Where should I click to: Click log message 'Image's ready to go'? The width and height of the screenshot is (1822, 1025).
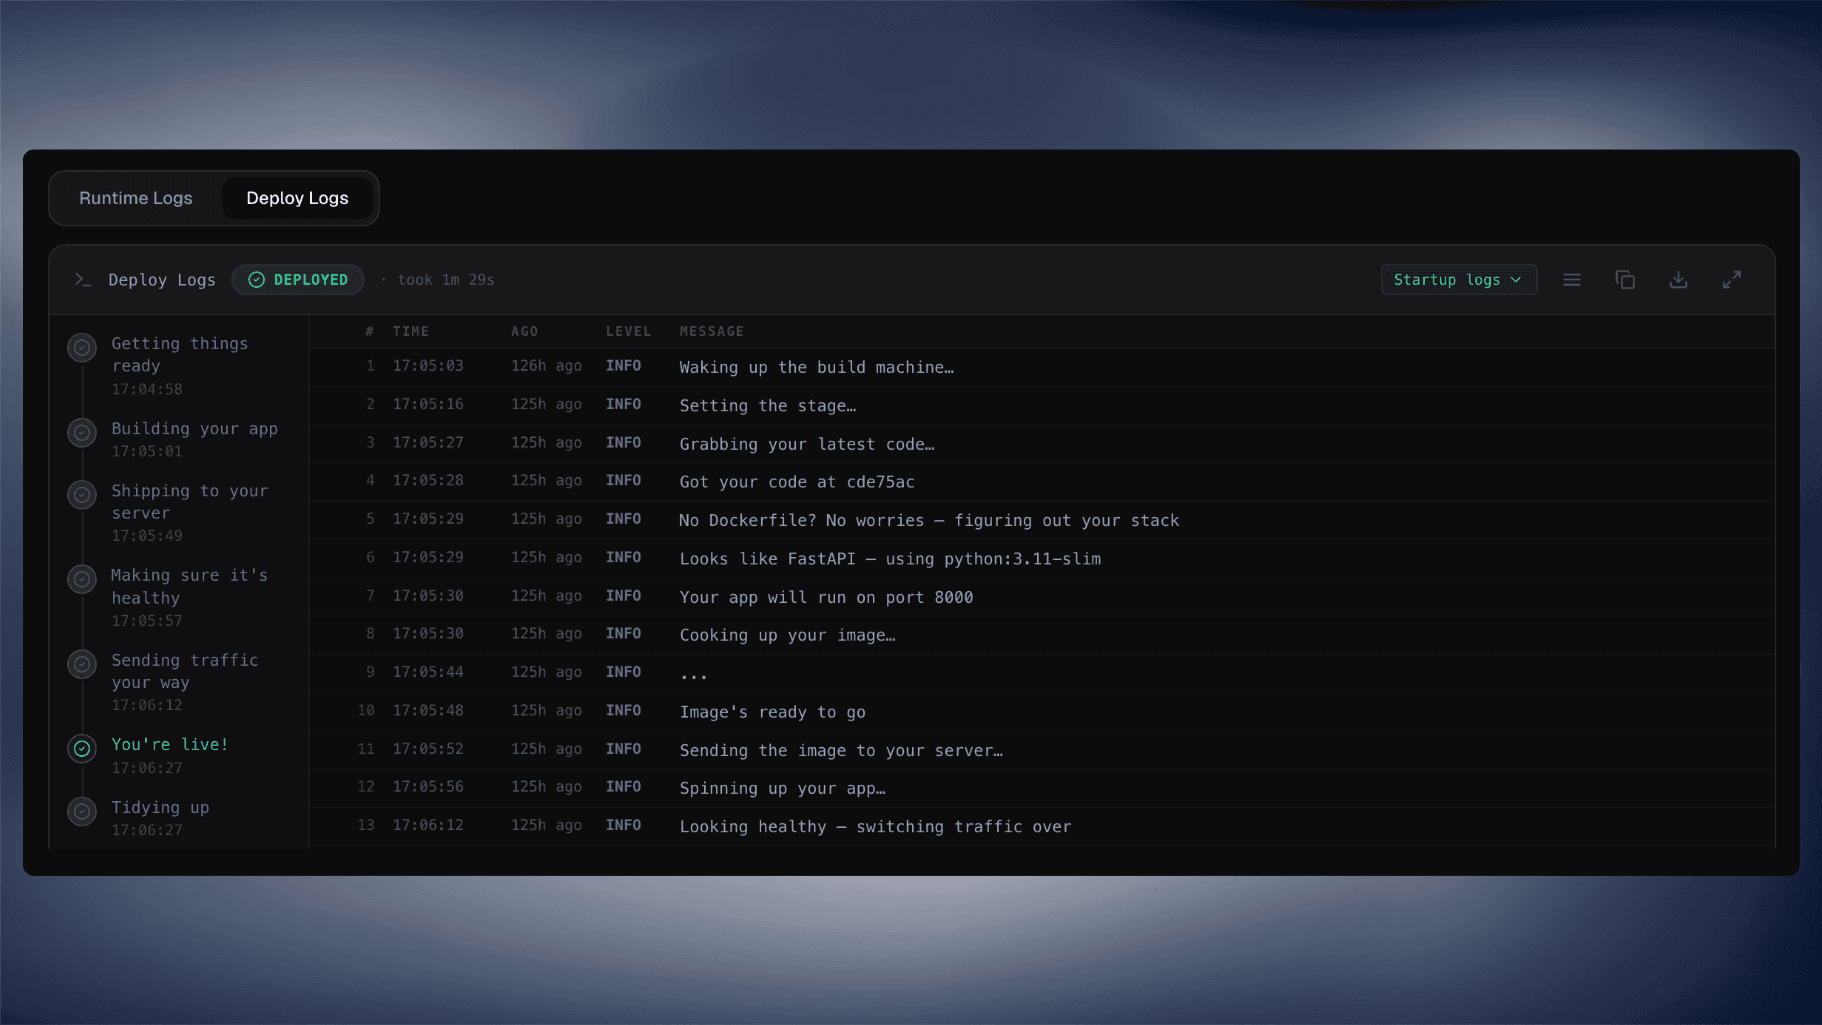click(x=773, y=712)
